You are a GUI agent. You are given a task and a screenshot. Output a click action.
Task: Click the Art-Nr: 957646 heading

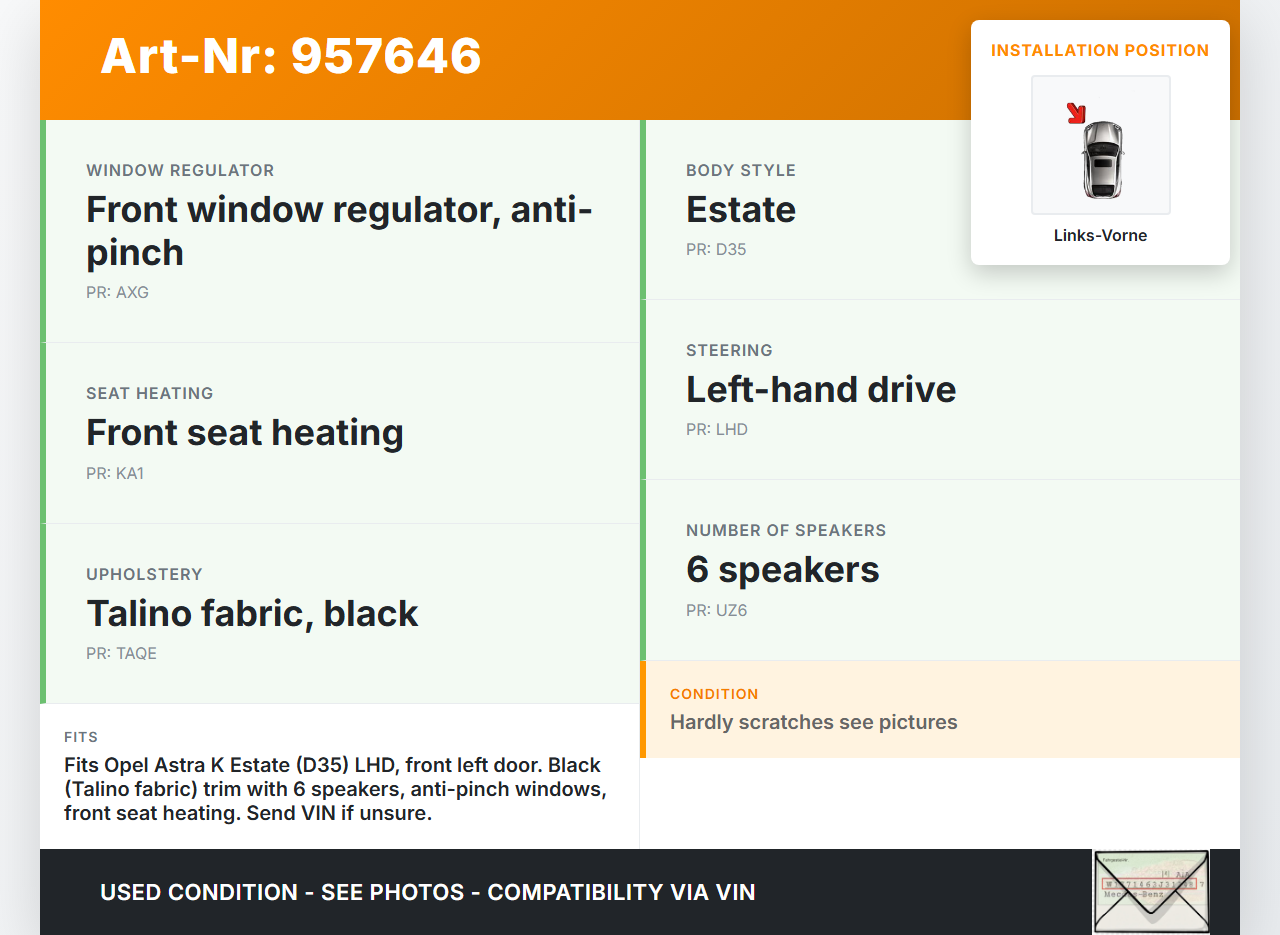pyautogui.click(x=291, y=56)
